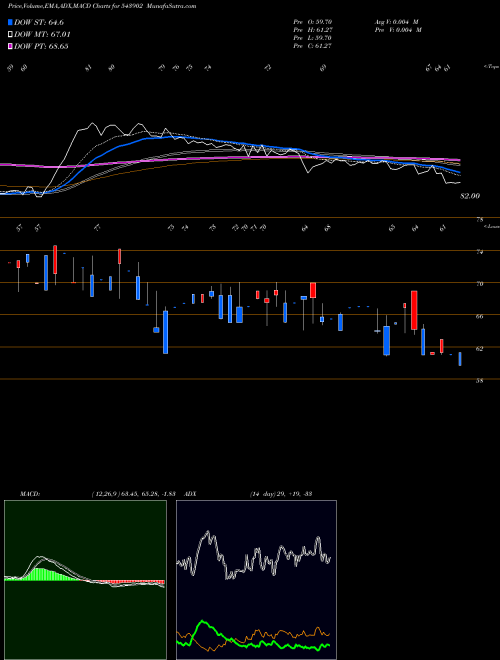Click the 'Pre H: 61.27' high value
The image size is (500, 660).
pyautogui.click(x=314, y=30)
